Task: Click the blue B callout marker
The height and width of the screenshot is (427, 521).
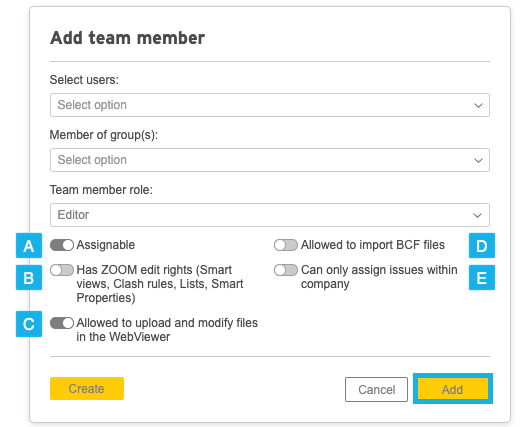Action: [29, 277]
